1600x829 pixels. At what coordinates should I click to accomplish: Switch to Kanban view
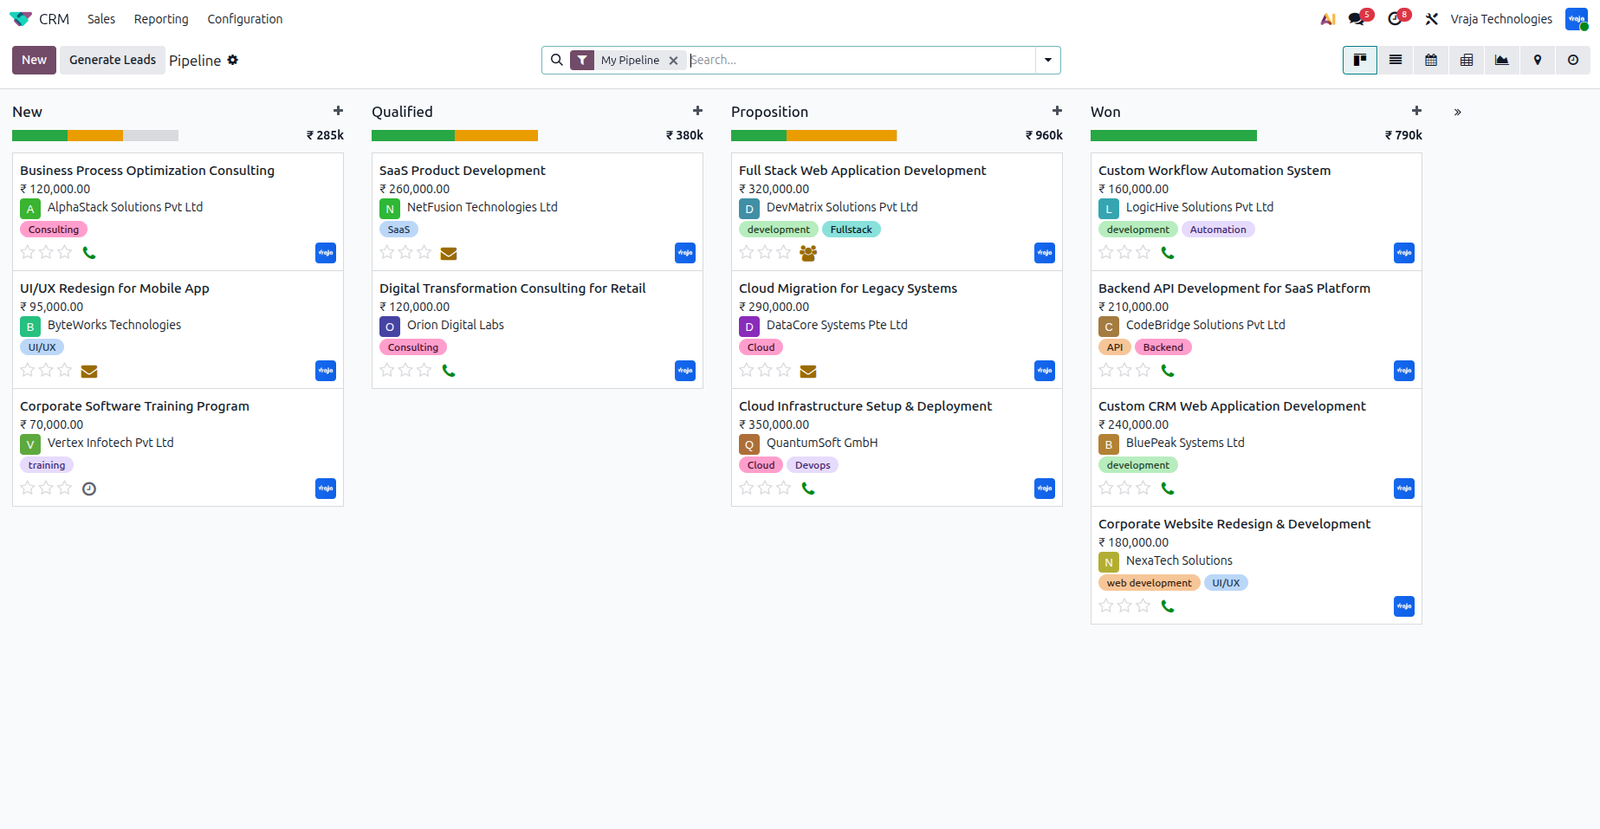pos(1360,60)
